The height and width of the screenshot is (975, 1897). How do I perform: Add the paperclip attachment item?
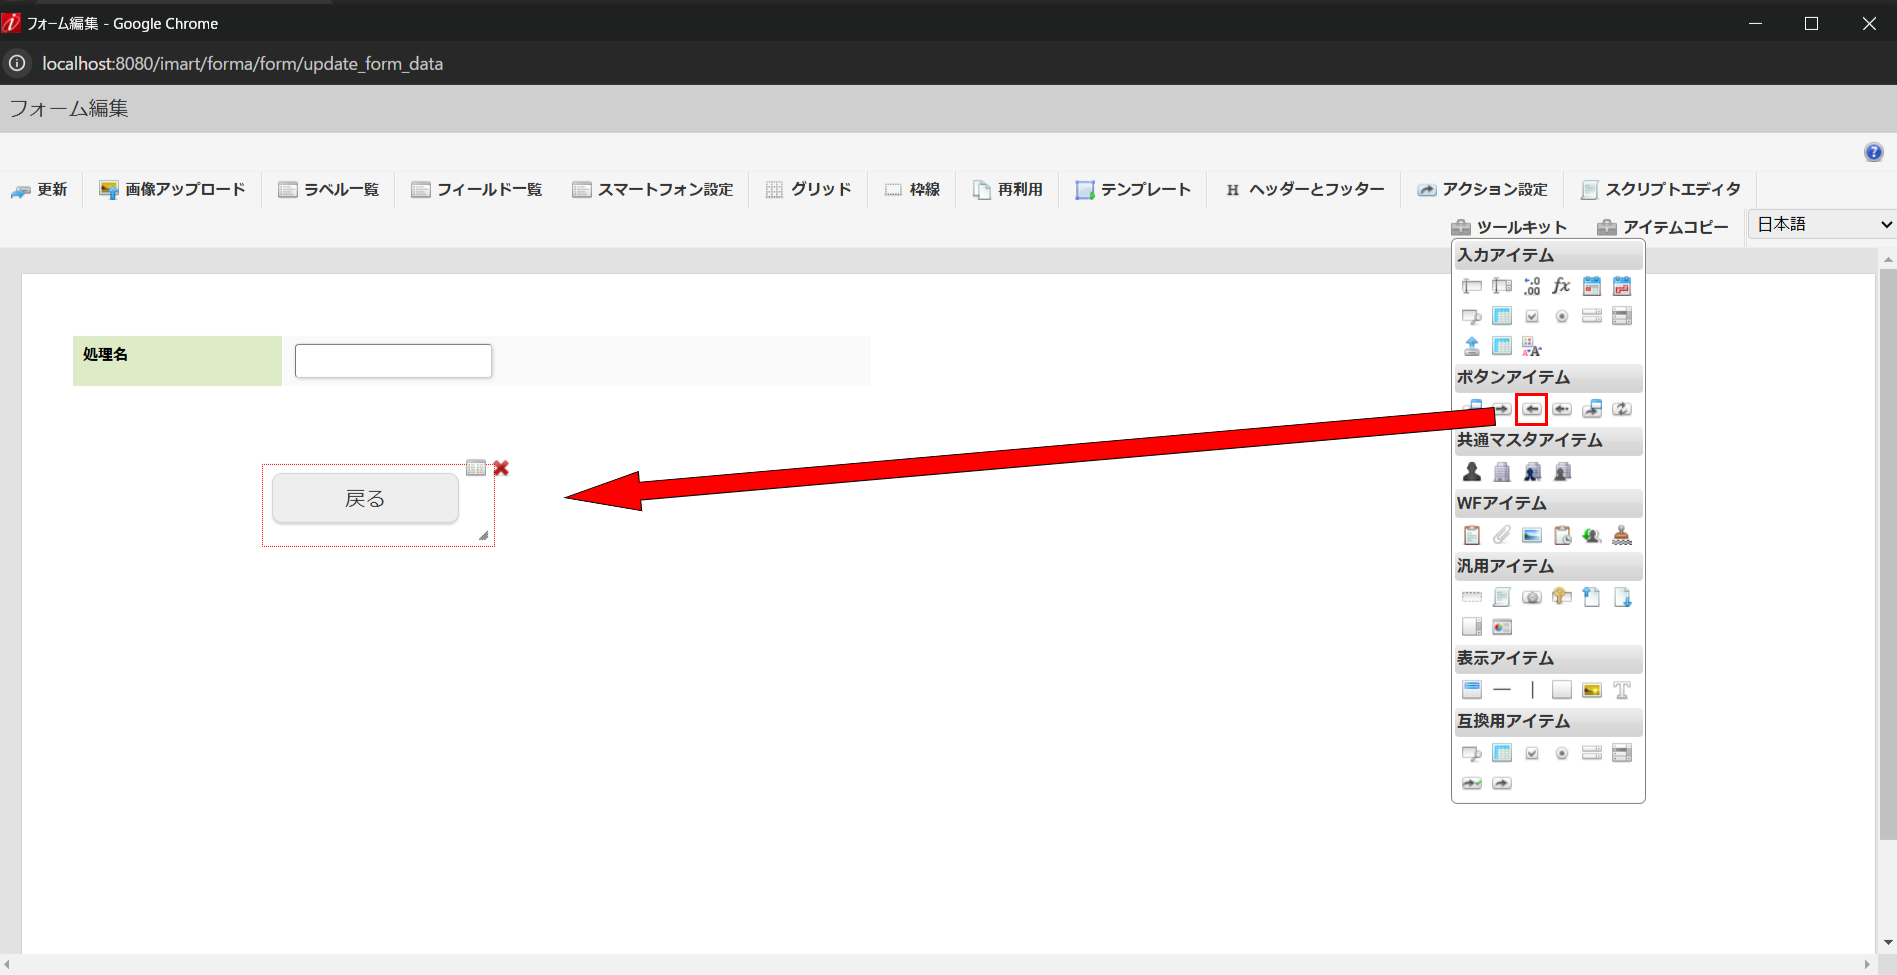click(1502, 536)
